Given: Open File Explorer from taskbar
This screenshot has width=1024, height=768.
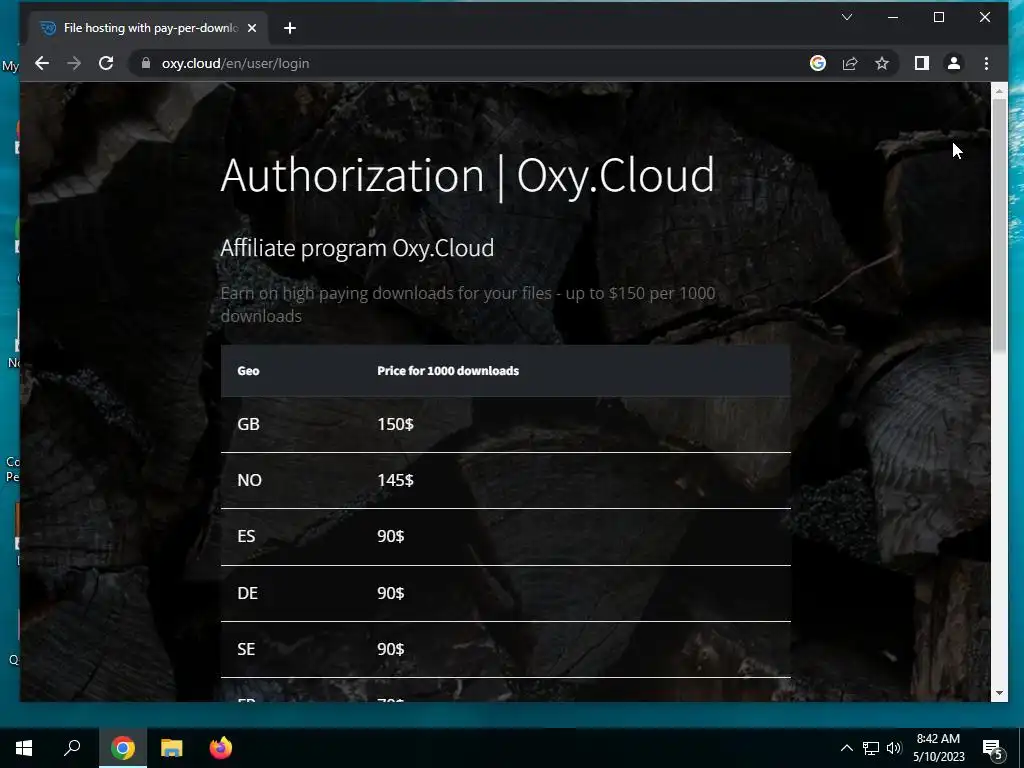Looking at the screenshot, I should coord(172,748).
